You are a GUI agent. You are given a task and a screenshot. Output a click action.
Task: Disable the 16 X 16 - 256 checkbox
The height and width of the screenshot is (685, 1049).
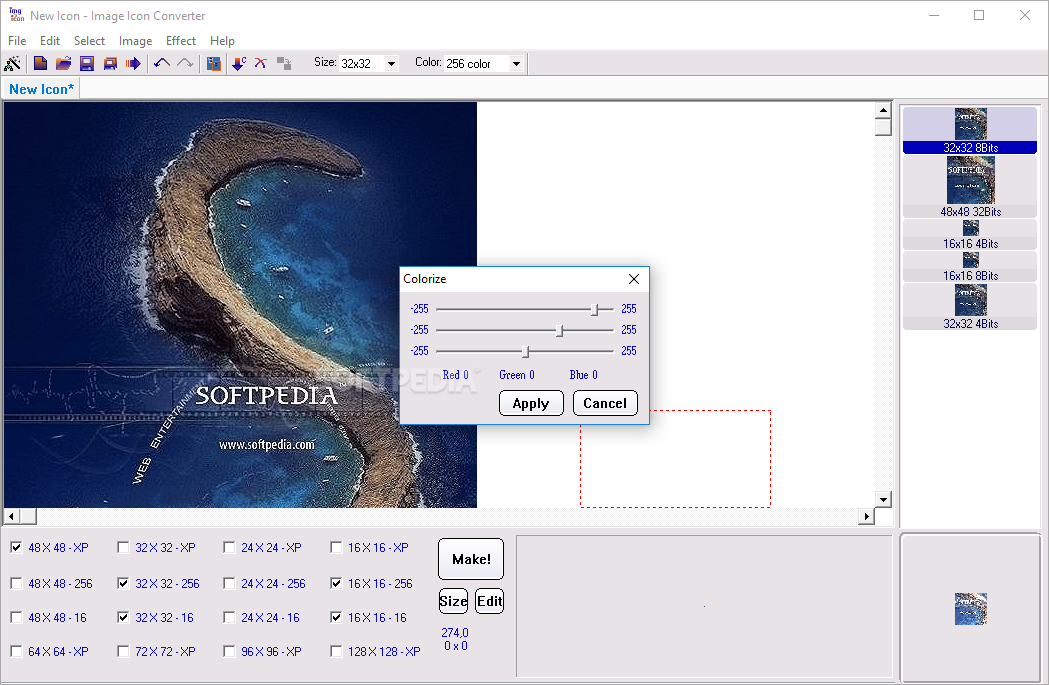point(336,582)
